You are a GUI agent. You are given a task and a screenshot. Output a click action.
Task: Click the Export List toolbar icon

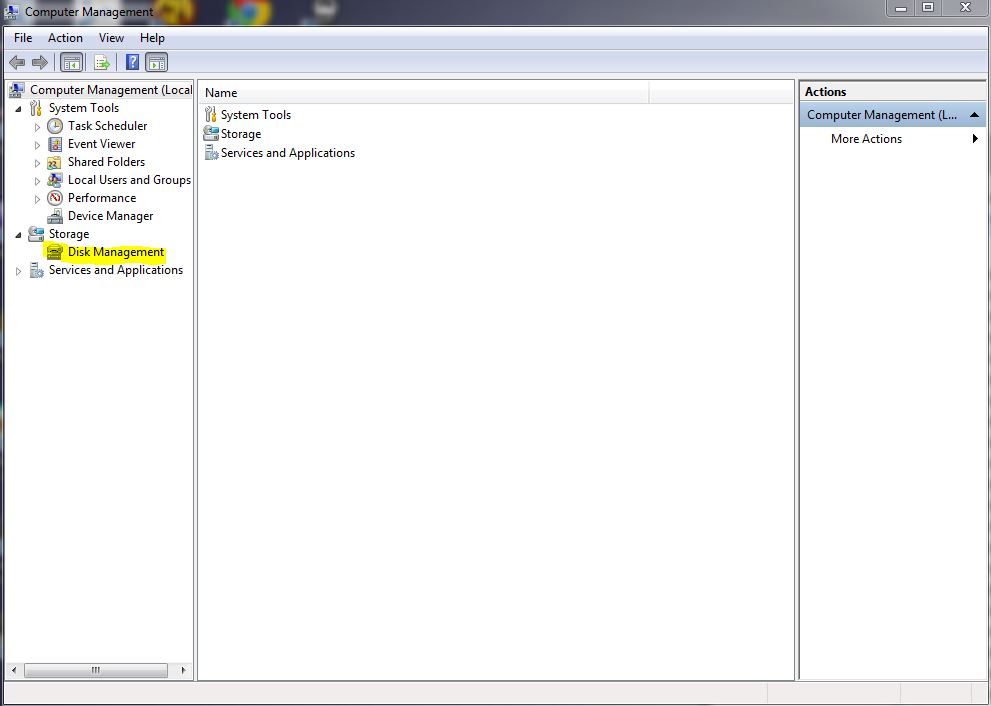pos(101,62)
